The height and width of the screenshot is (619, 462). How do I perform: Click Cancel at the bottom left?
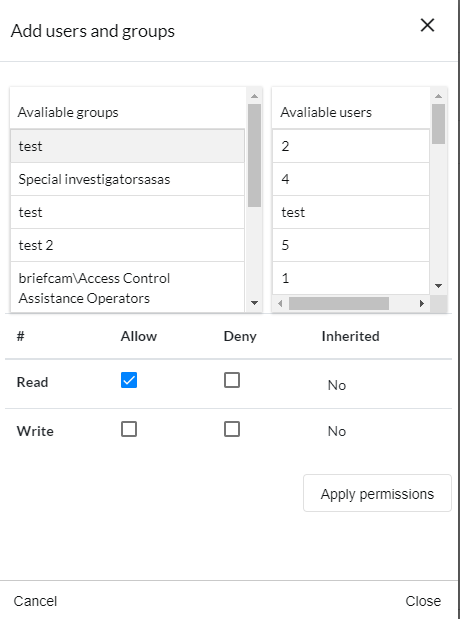point(35,601)
